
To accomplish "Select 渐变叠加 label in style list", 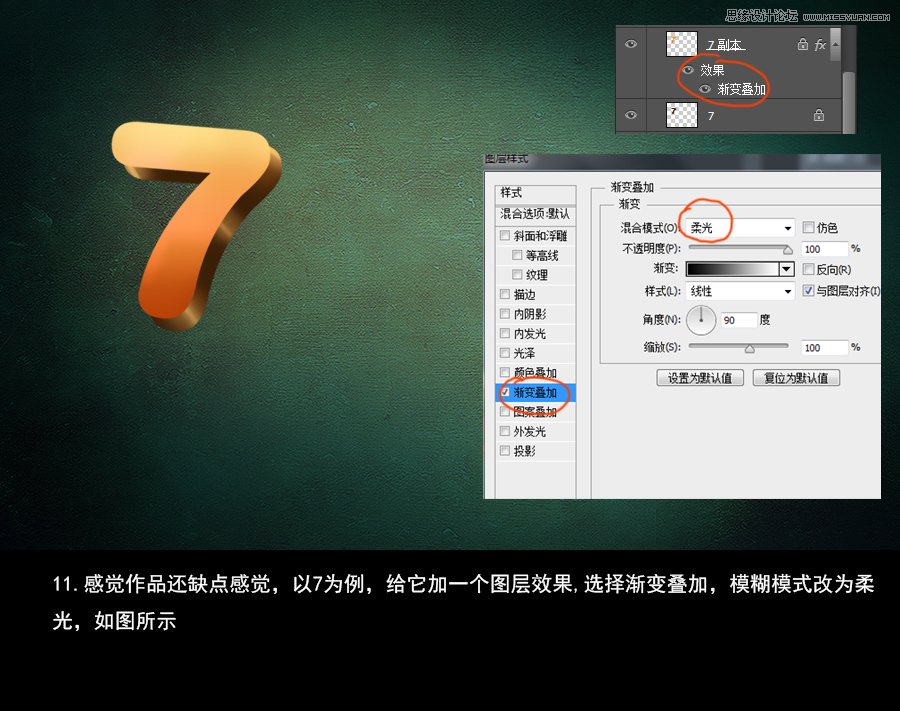I will 535,393.
